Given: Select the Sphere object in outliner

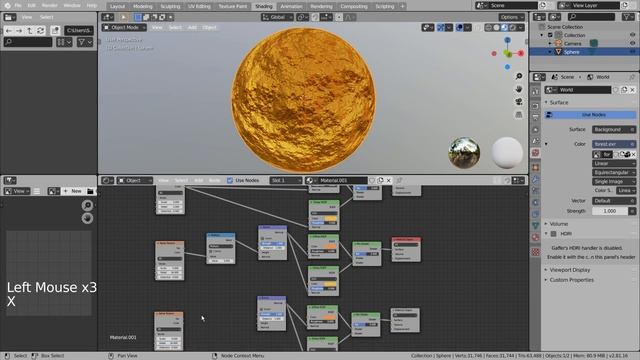Looking at the screenshot, I should coord(571,52).
